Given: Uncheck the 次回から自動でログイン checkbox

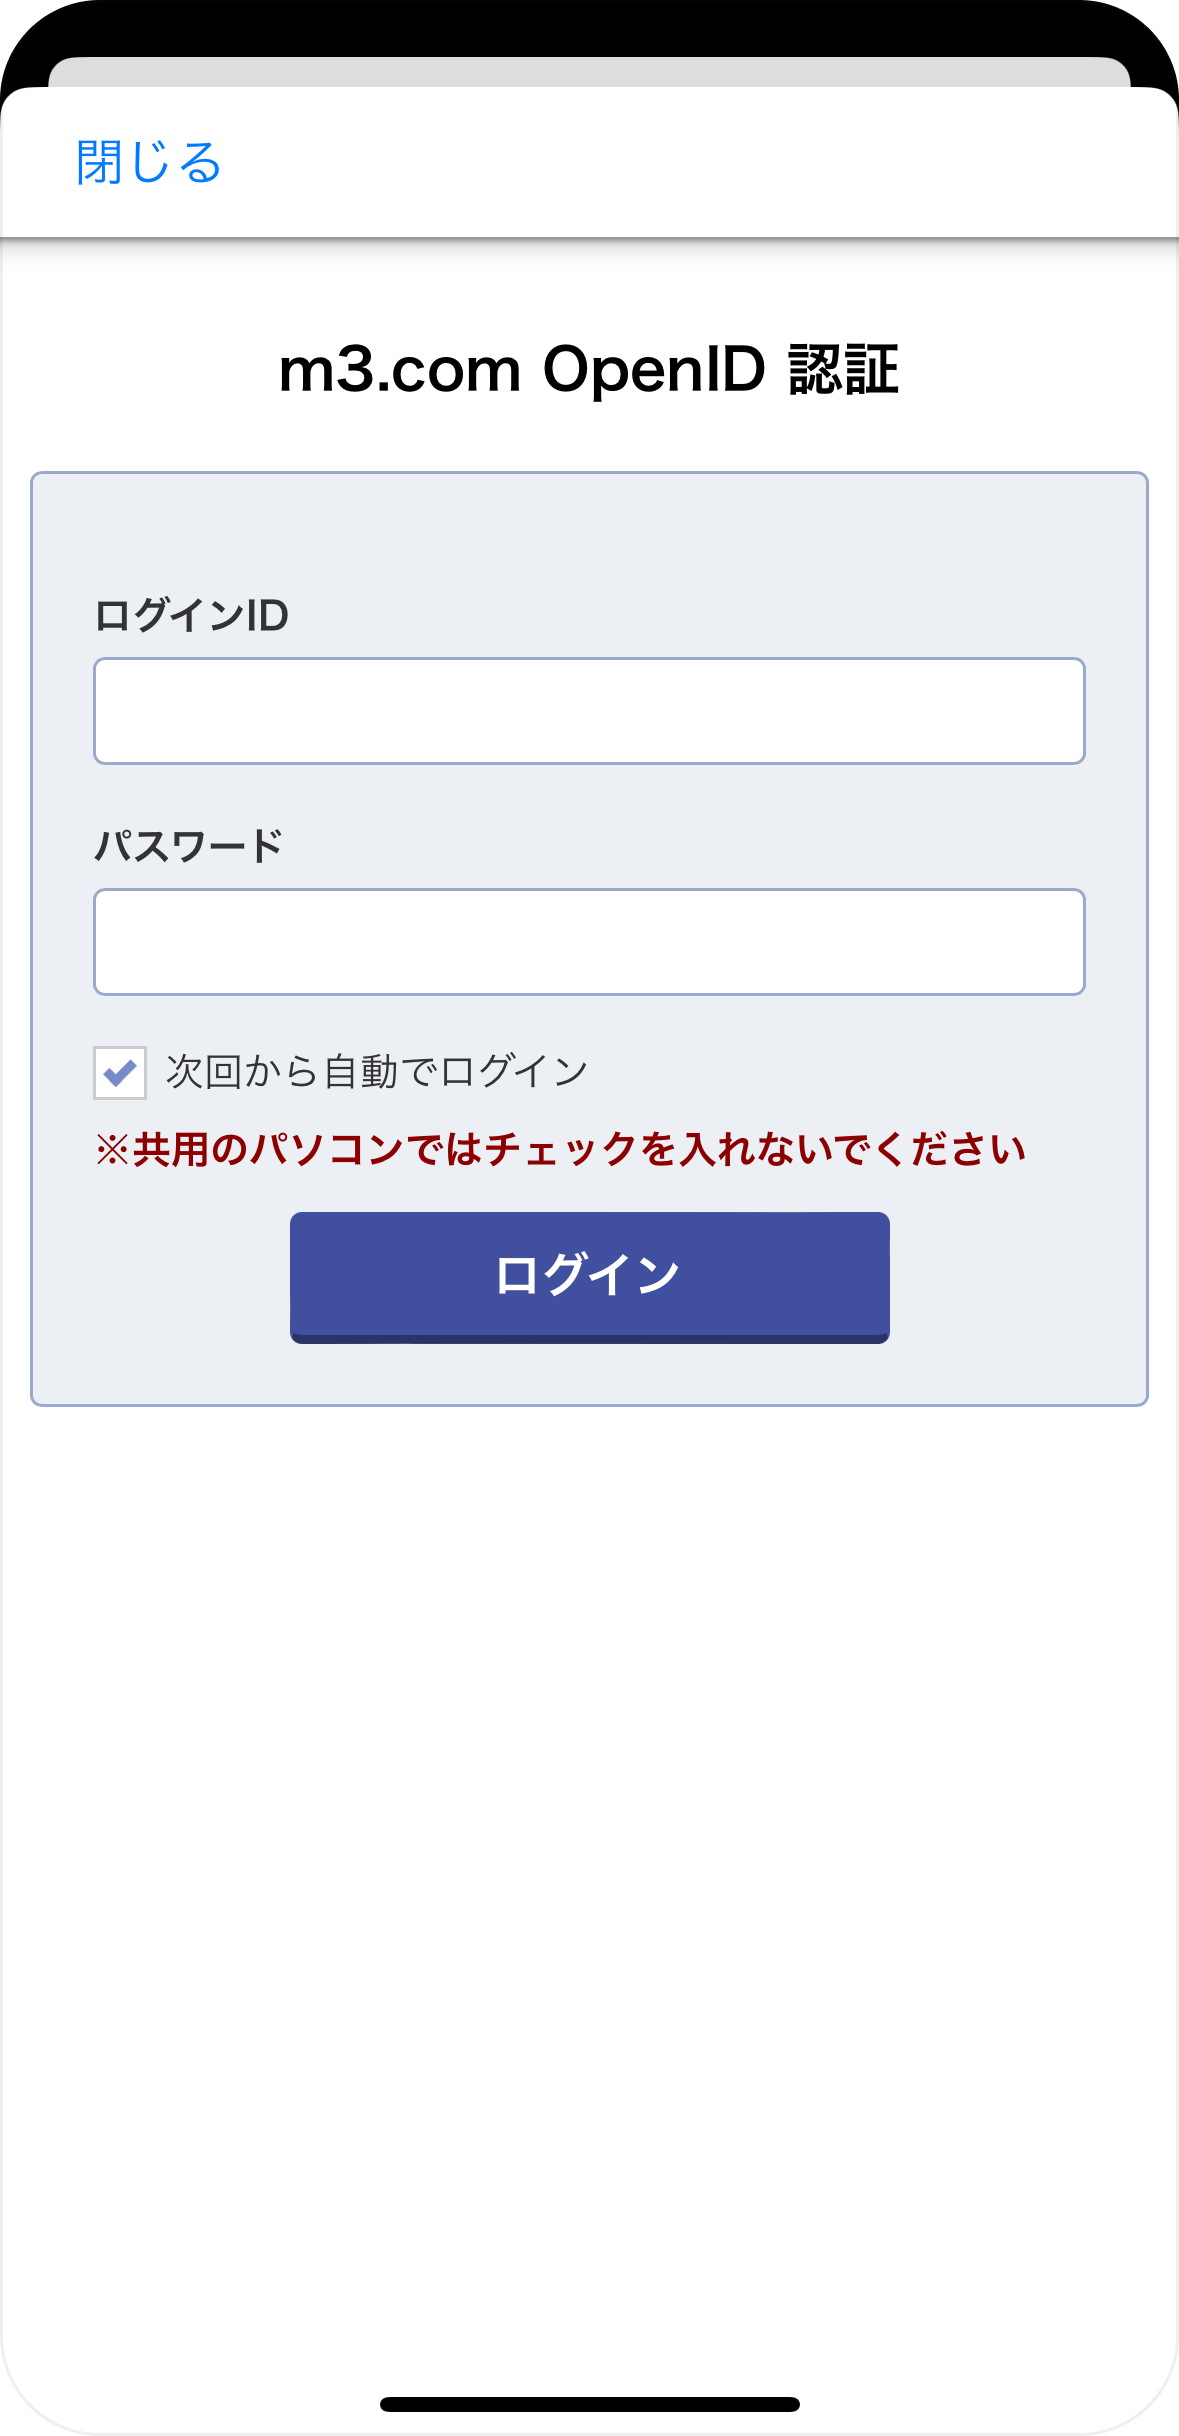Looking at the screenshot, I should (120, 1073).
